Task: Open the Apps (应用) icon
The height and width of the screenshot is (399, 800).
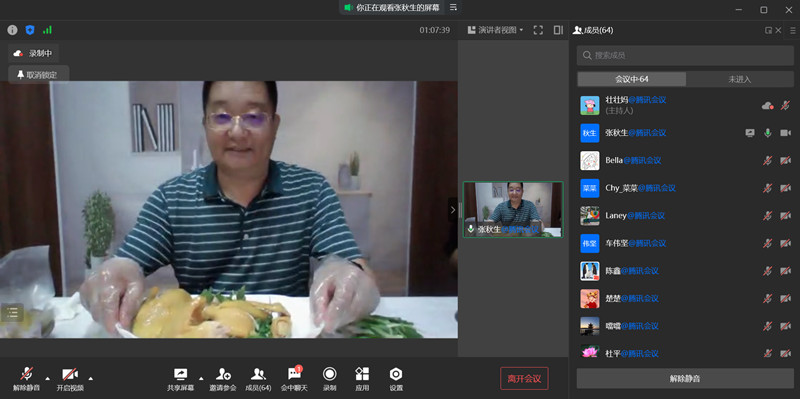Action: pos(362,379)
